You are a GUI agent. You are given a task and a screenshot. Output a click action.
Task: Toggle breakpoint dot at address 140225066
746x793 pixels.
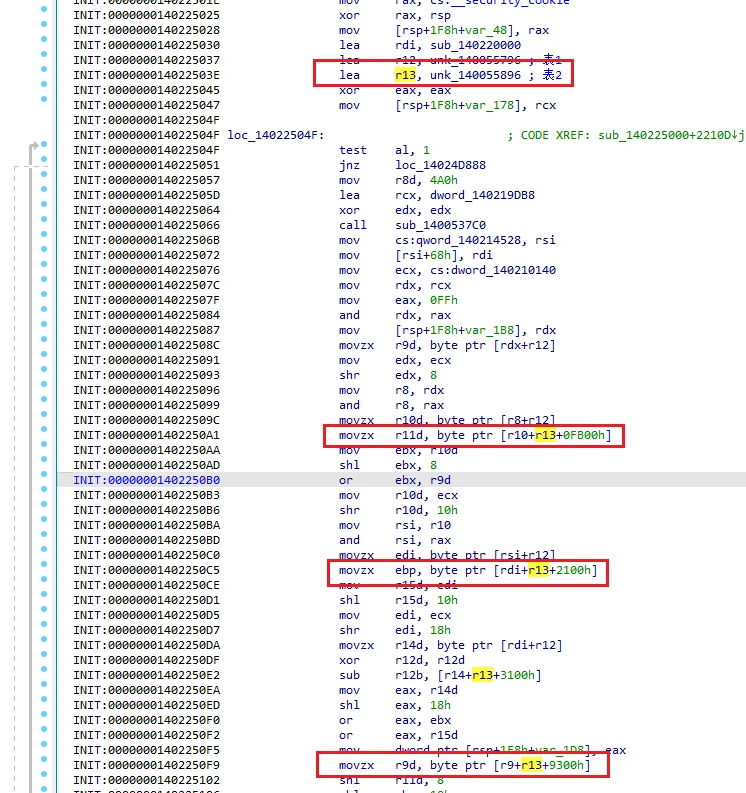pos(44,219)
